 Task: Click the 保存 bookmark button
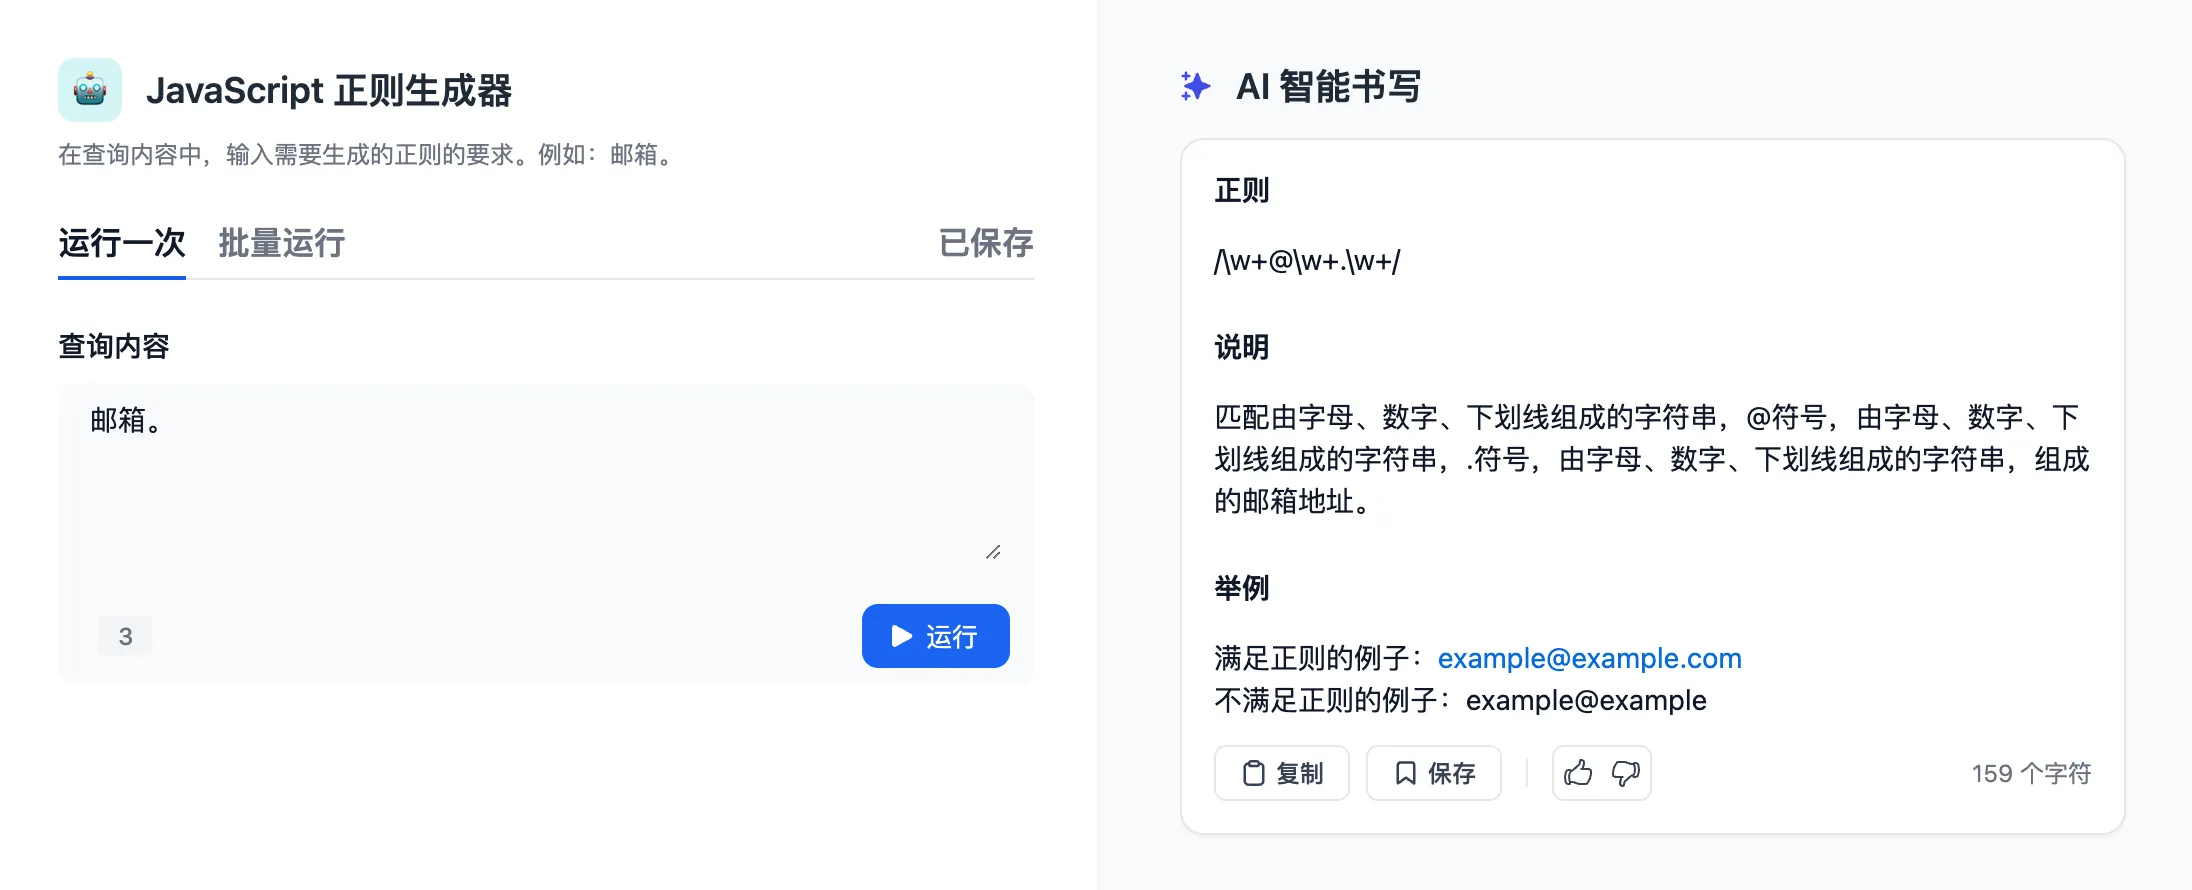click(x=1434, y=773)
